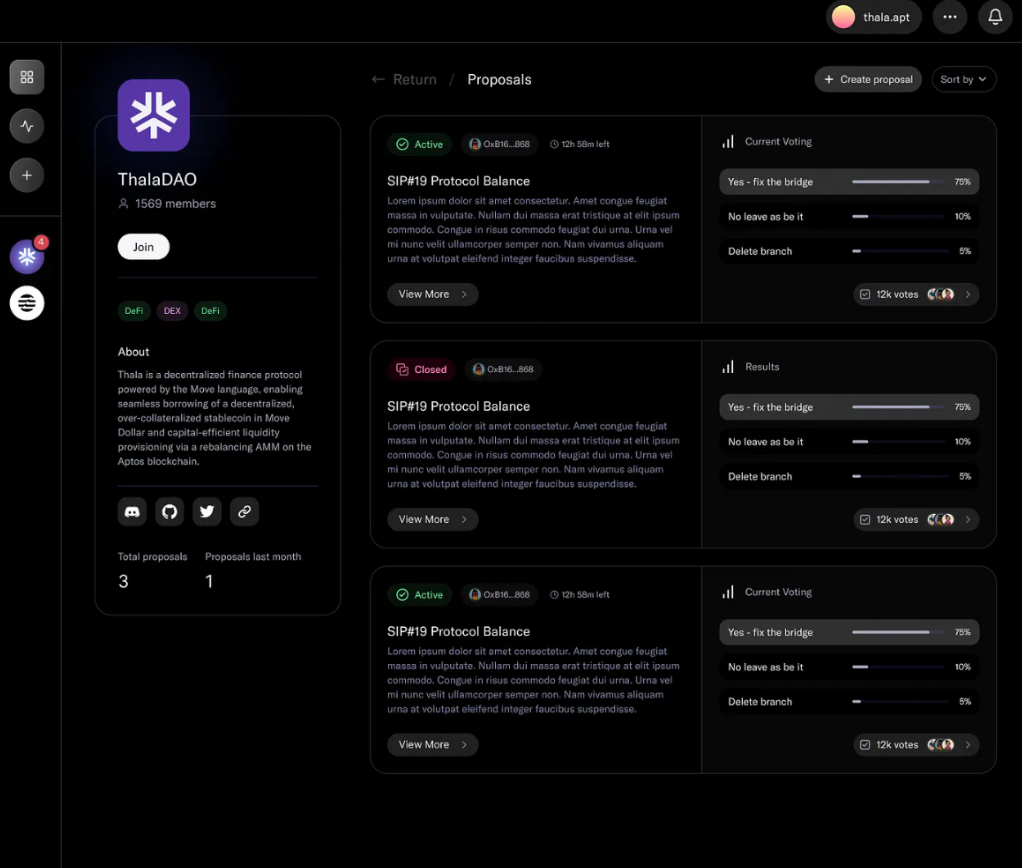The width and height of the screenshot is (1022, 868).
Task: Open the thala.apt account button
Action: (873, 17)
